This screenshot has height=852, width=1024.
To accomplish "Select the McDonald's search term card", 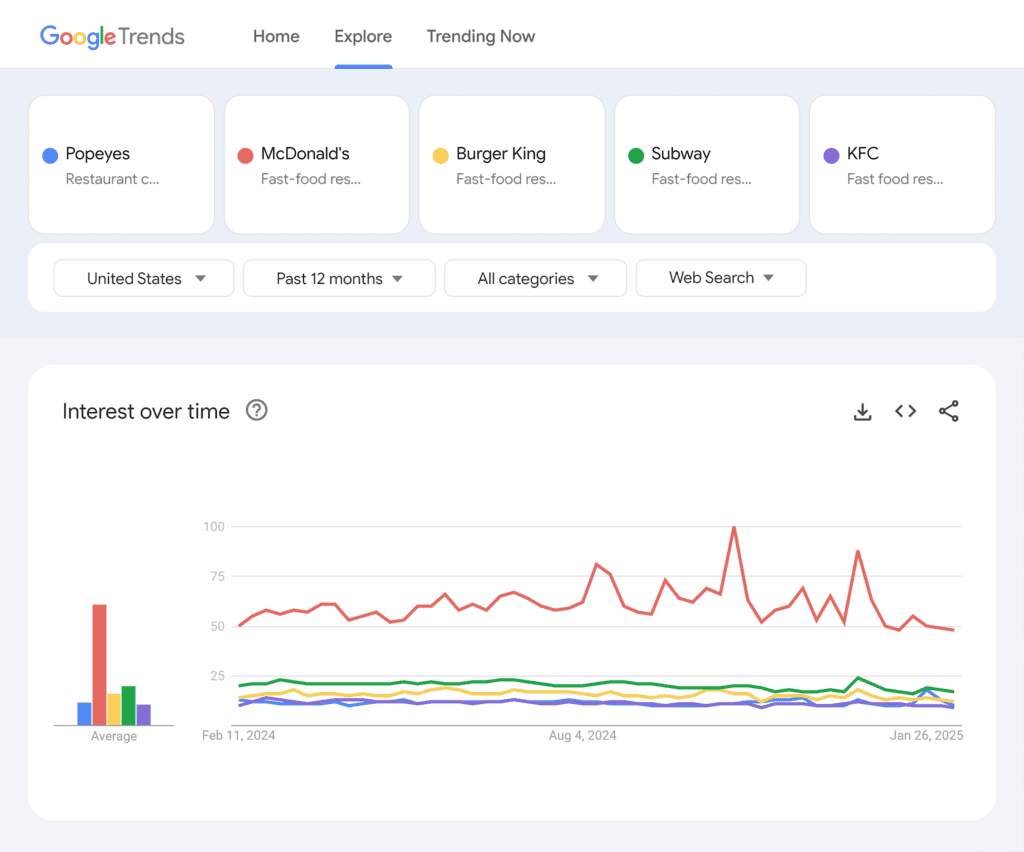I will coord(316,165).
